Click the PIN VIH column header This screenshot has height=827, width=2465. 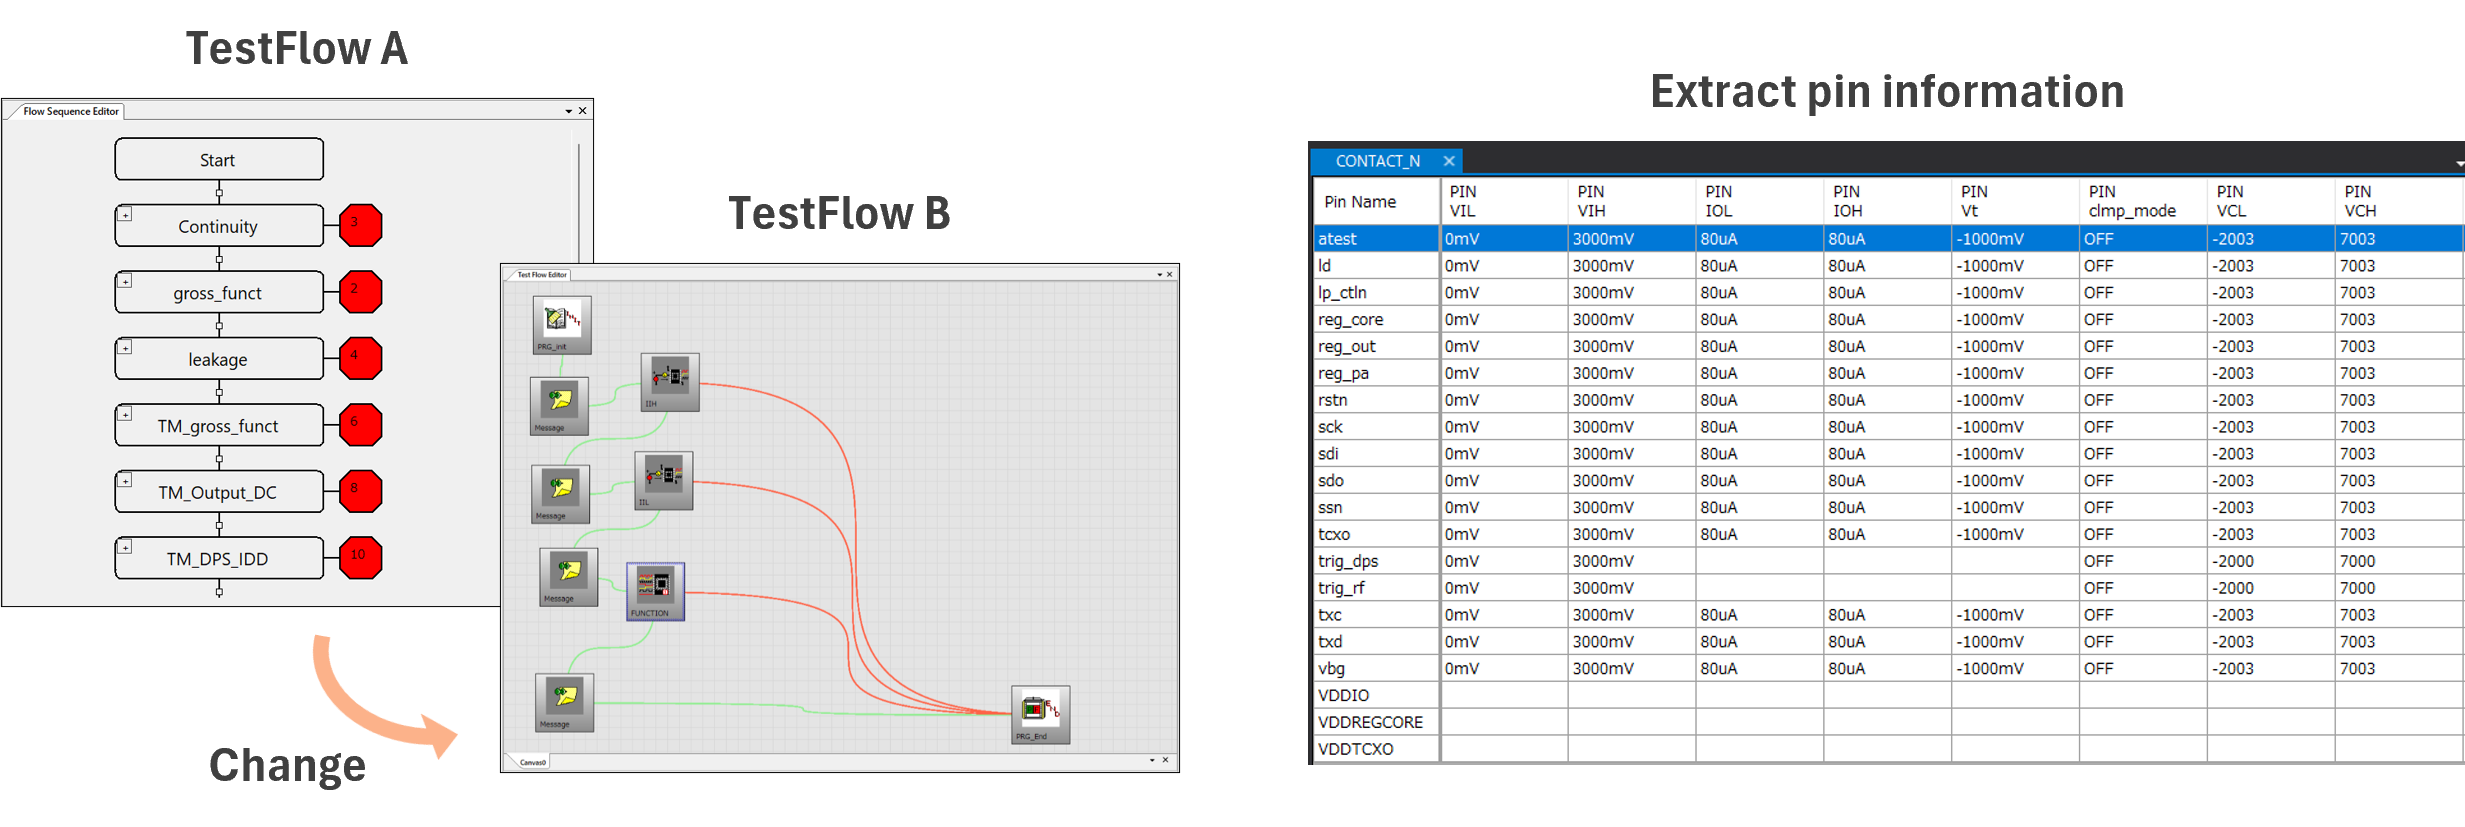(1591, 201)
